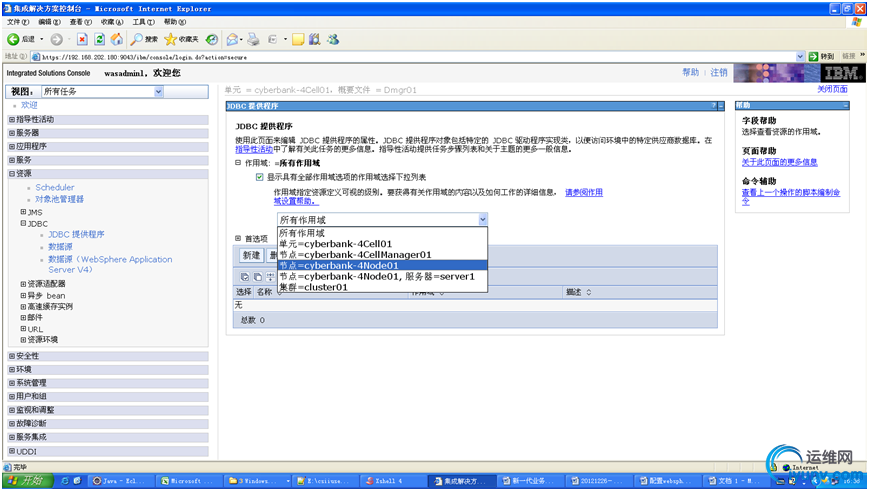Select 节点=cyberbank-4CellManager01 option
Image resolution: width=869 pixels, height=491 pixels.
pyautogui.click(x=382, y=255)
